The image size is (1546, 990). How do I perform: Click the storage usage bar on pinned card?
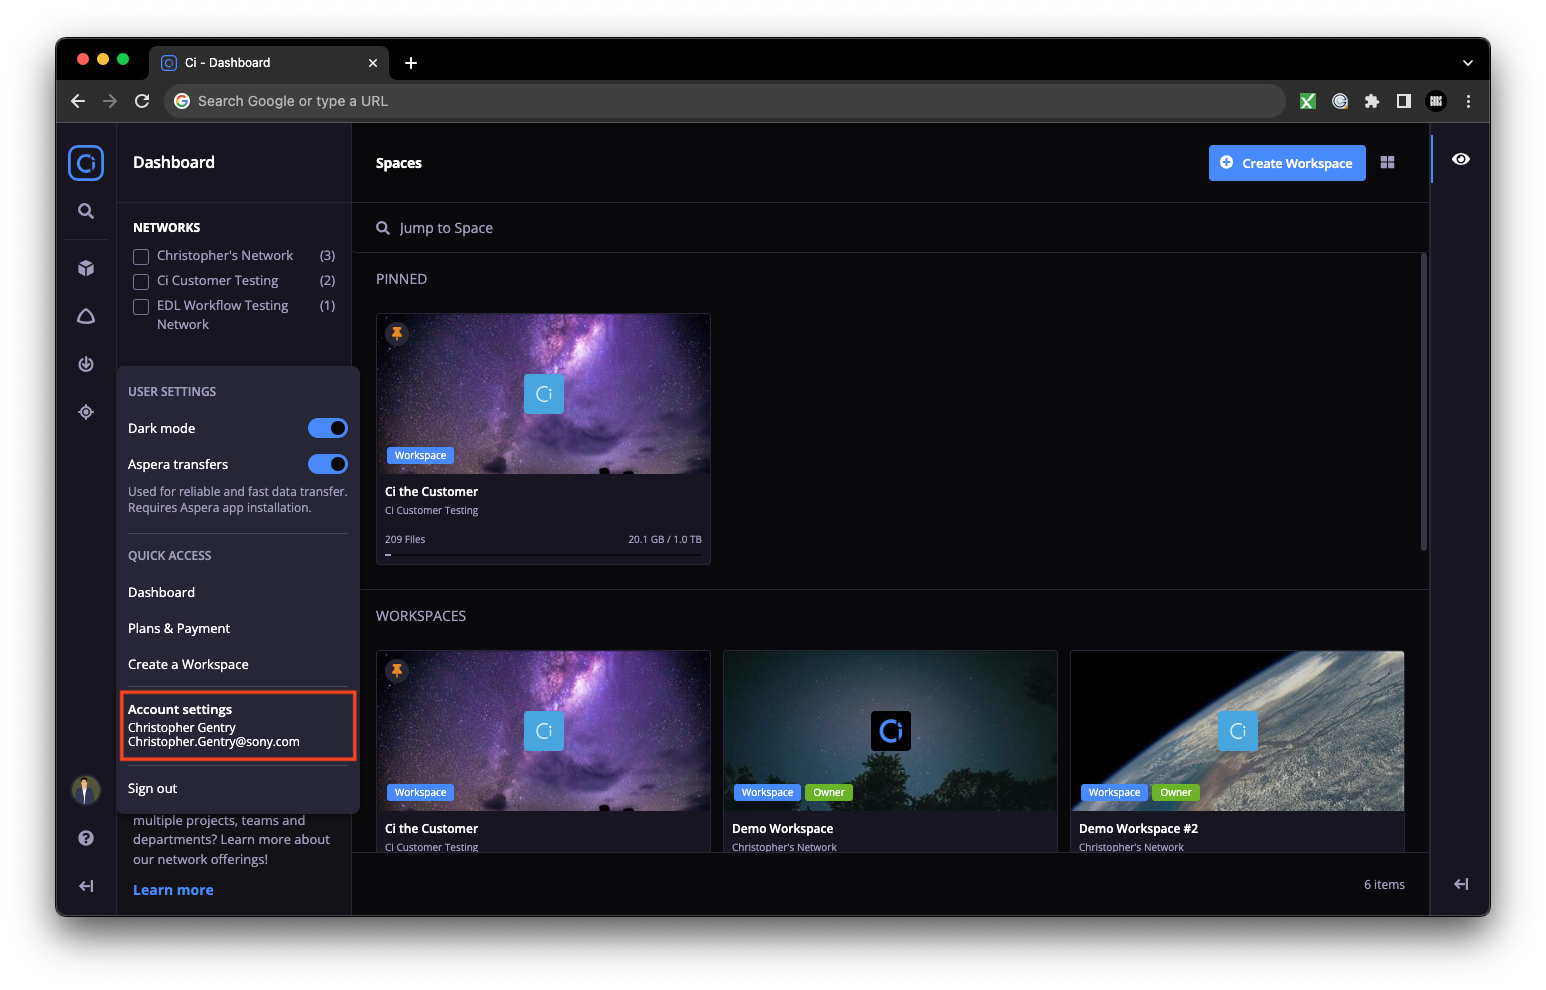tap(543, 555)
